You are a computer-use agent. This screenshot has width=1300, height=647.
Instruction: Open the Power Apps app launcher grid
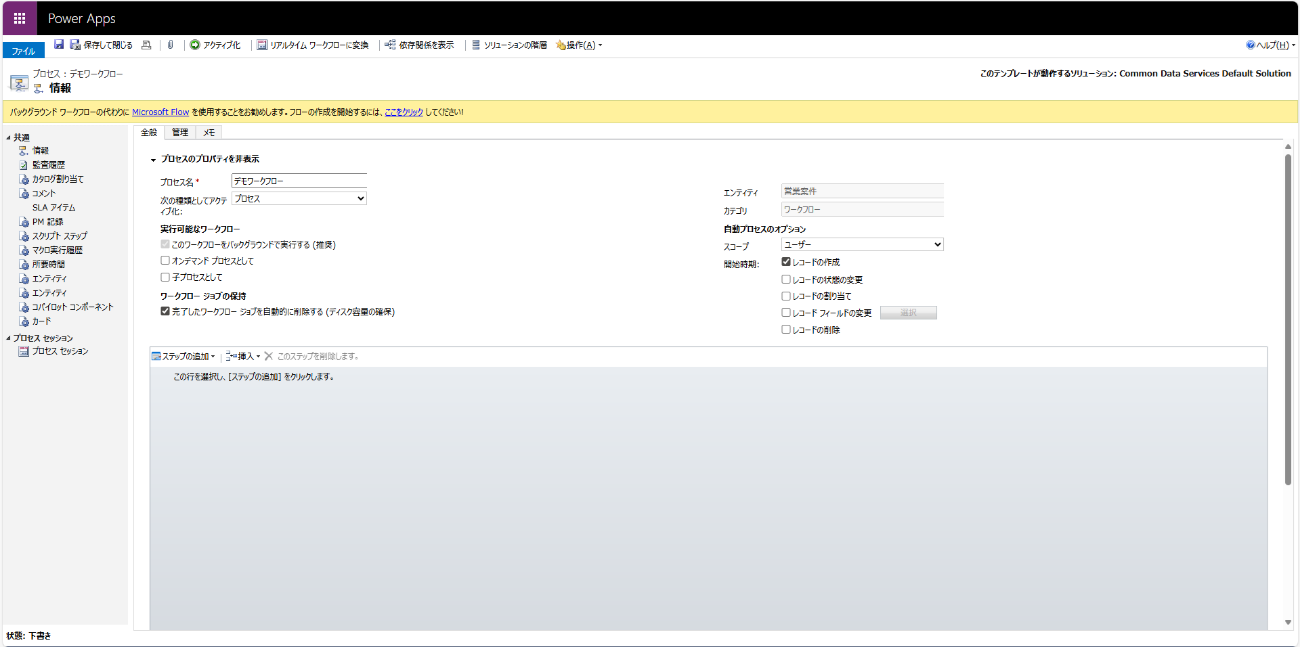[19, 18]
